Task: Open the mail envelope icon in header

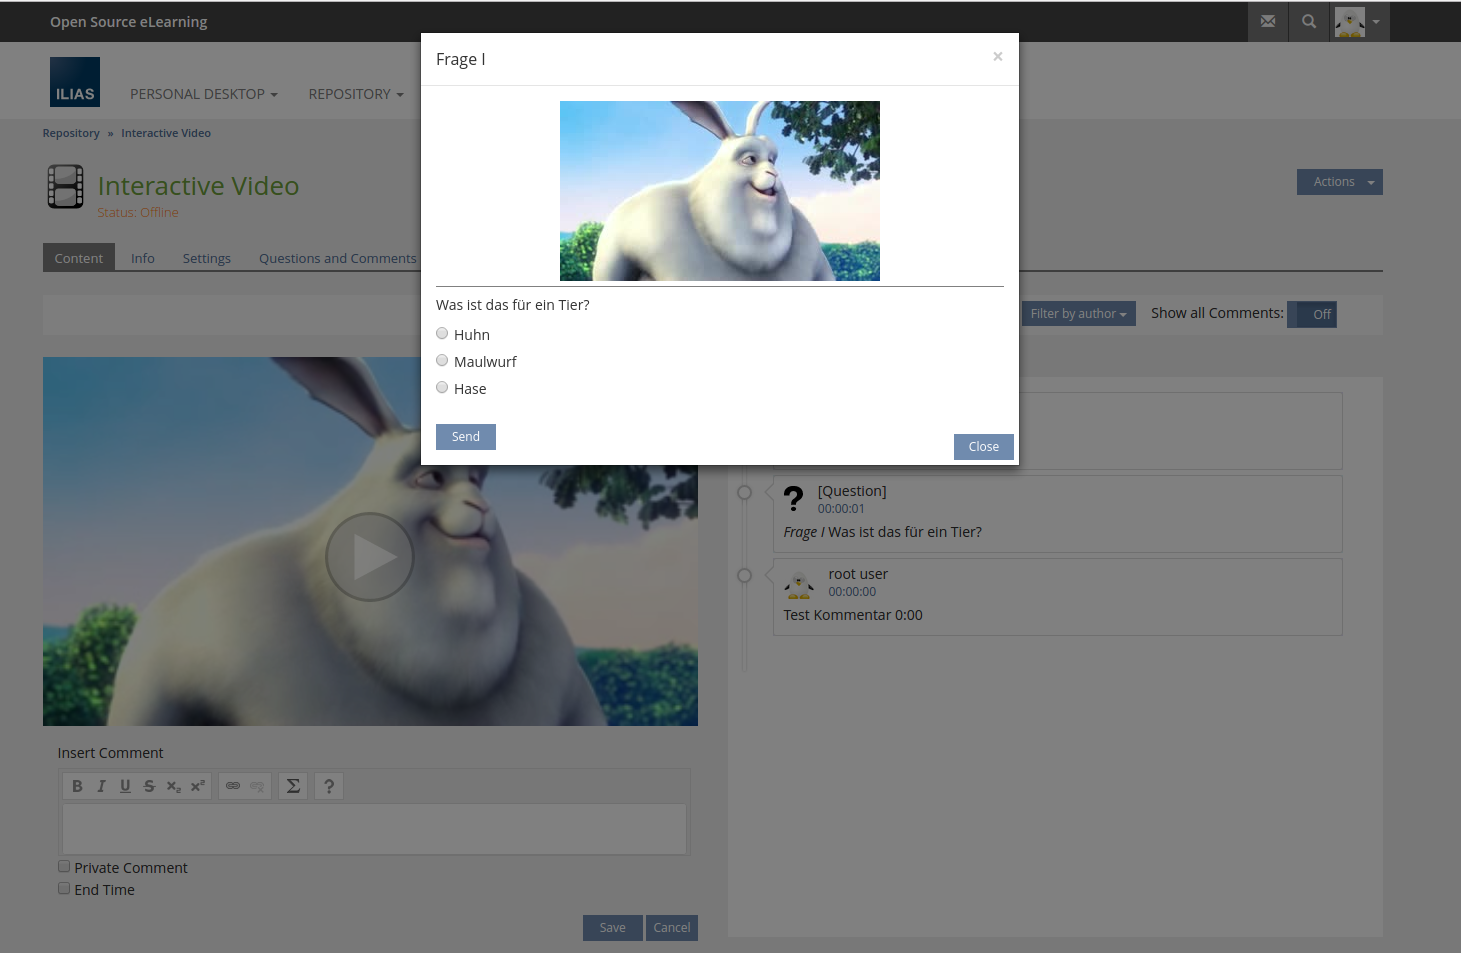Action: [x=1267, y=21]
